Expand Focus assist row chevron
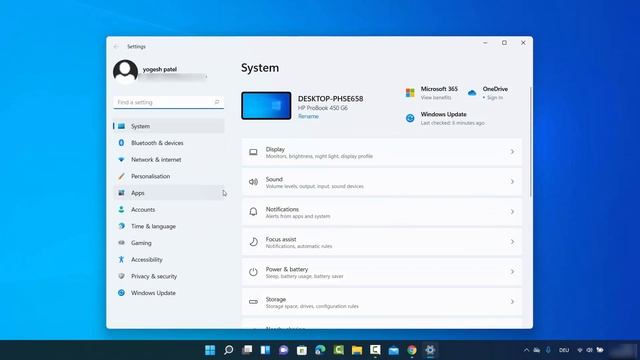Image resolution: width=640 pixels, height=360 pixels. coord(512,242)
